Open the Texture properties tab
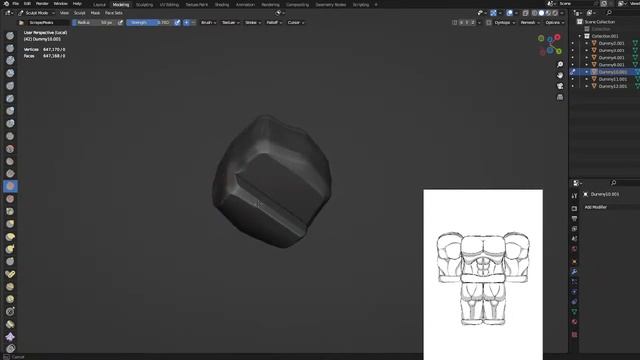 coord(574,335)
